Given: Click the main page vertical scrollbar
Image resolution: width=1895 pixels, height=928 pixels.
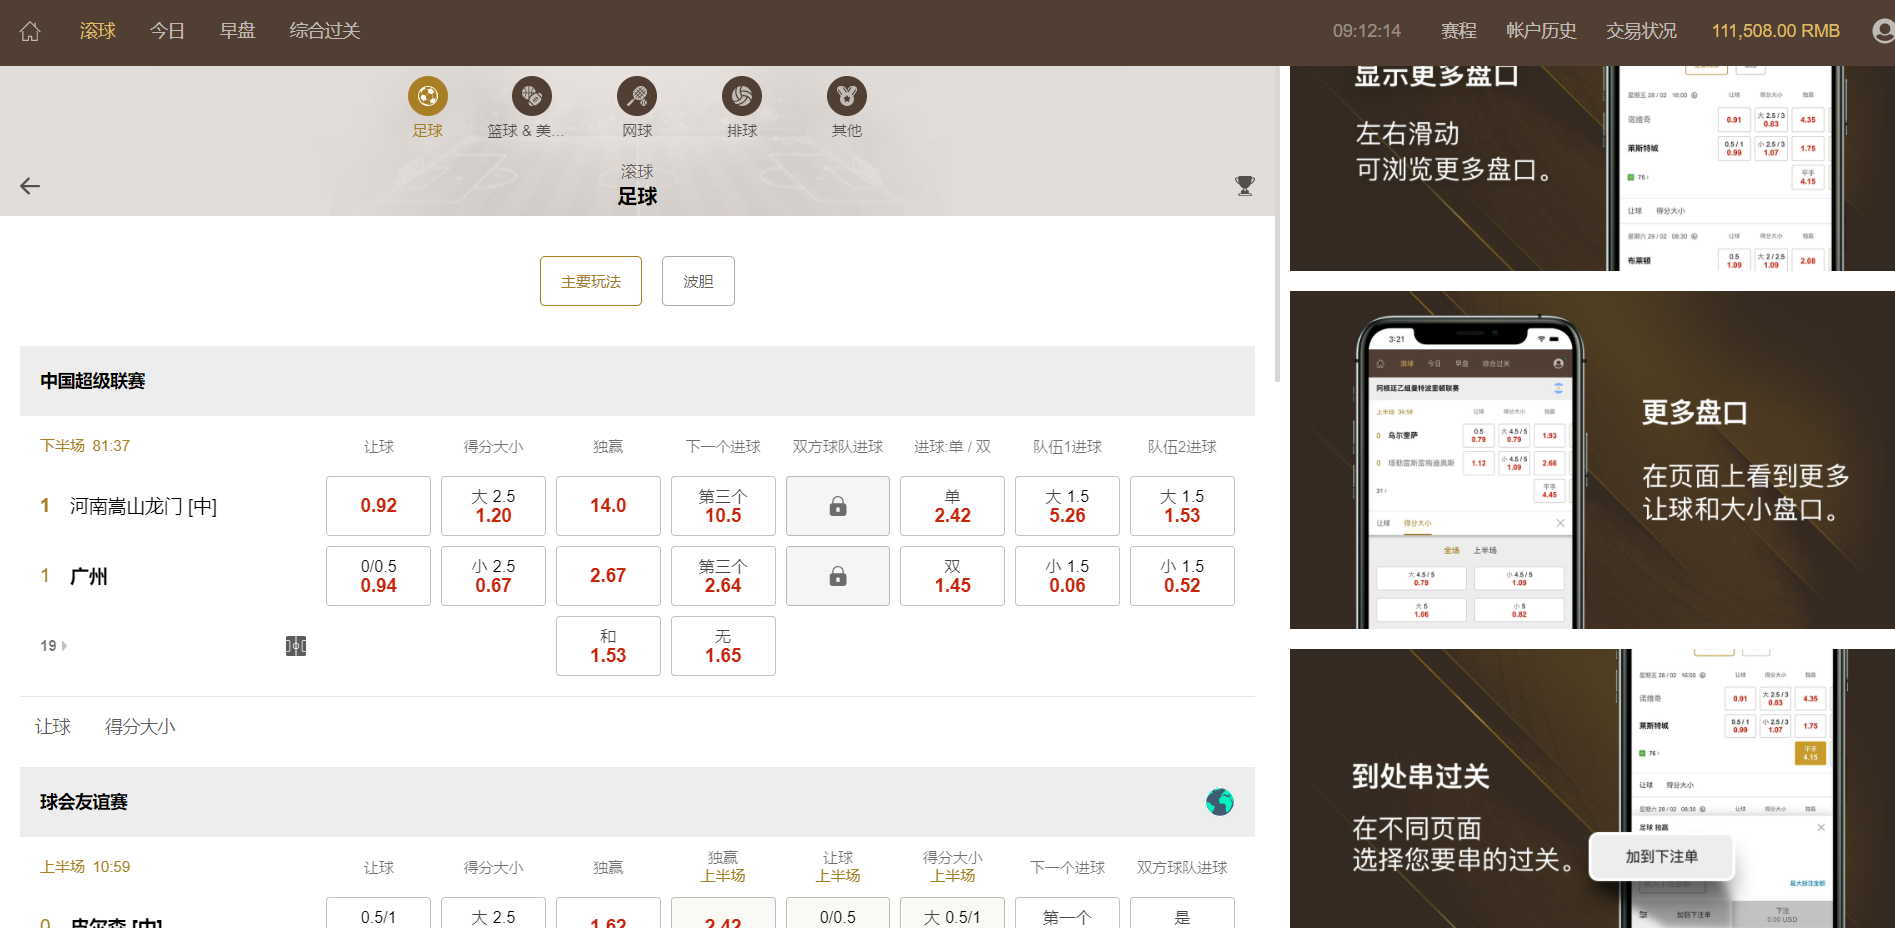Looking at the screenshot, I should (1277, 225).
